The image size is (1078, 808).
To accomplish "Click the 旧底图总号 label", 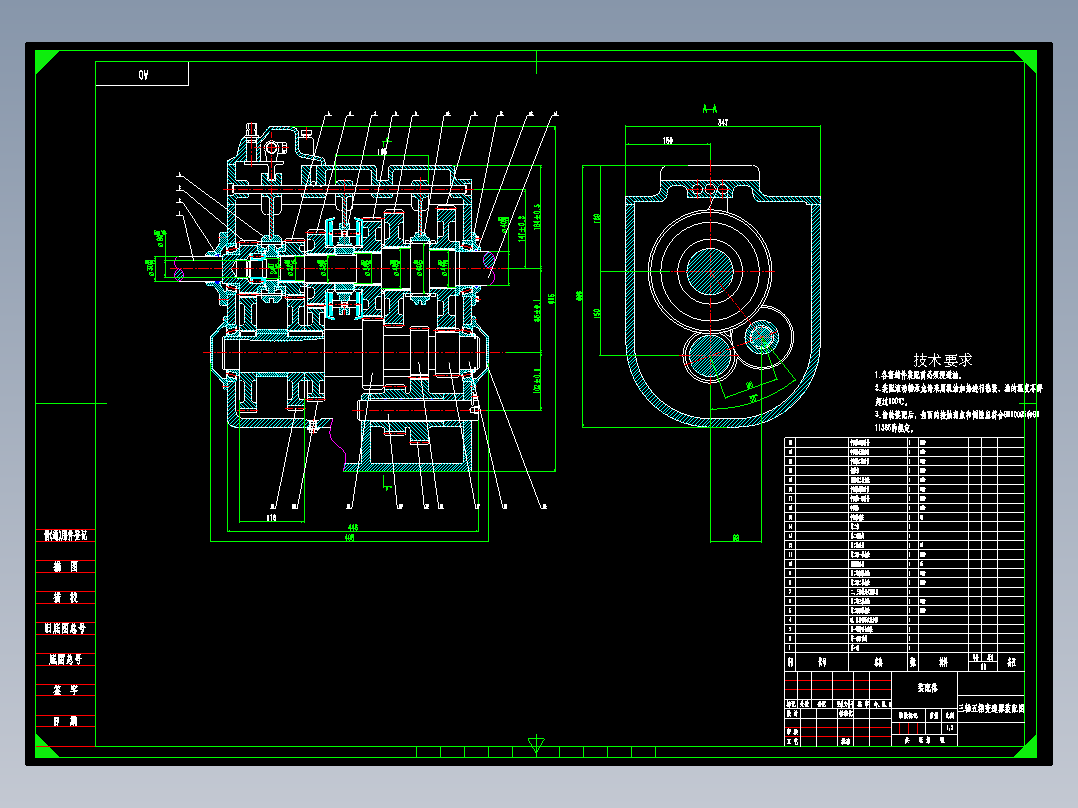I will coord(65,629).
